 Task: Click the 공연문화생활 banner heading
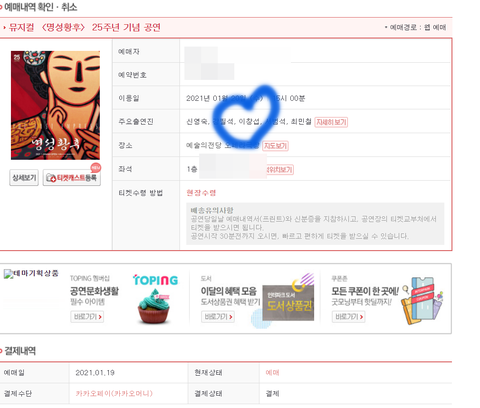pyautogui.click(x=94, y=291)
